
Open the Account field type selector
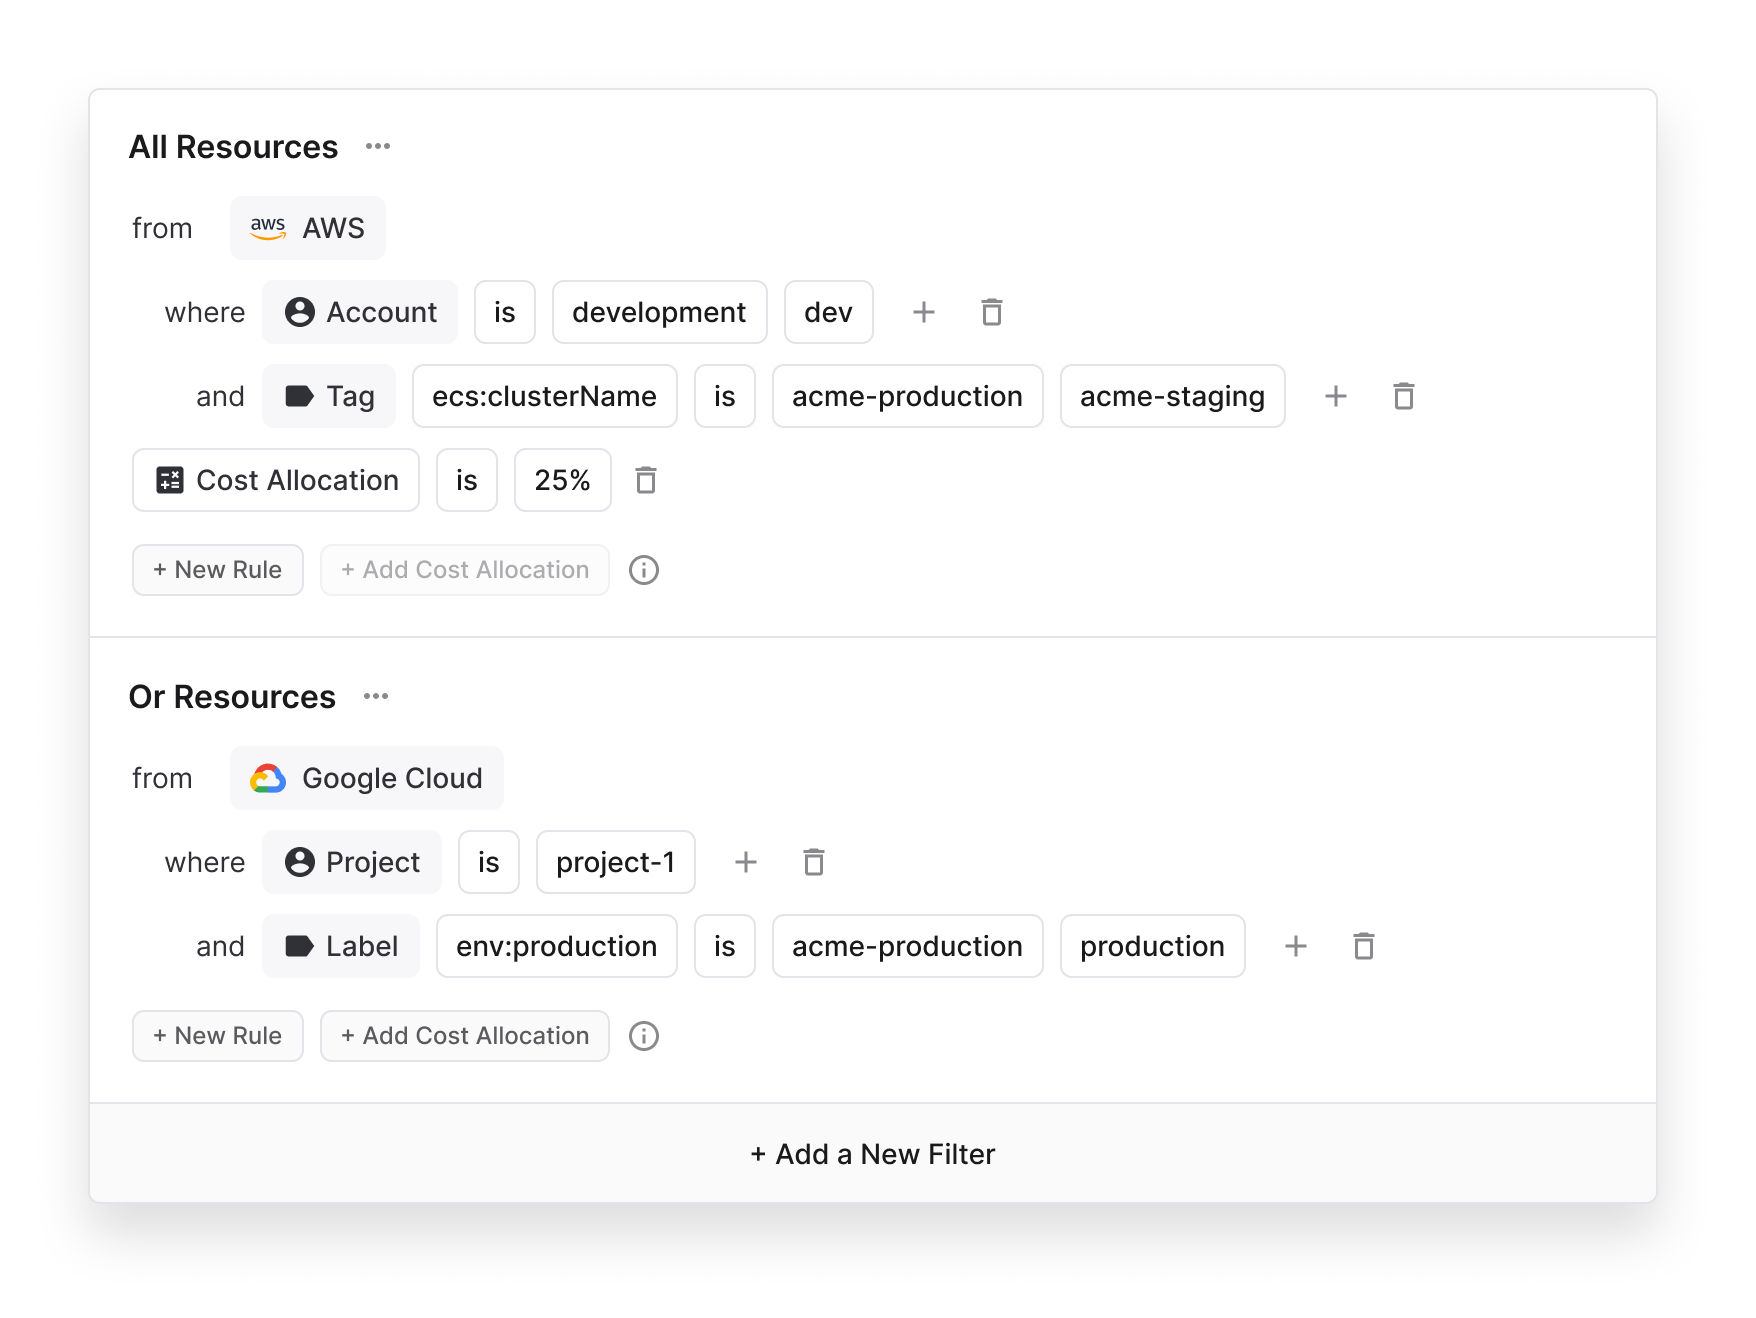360,313
